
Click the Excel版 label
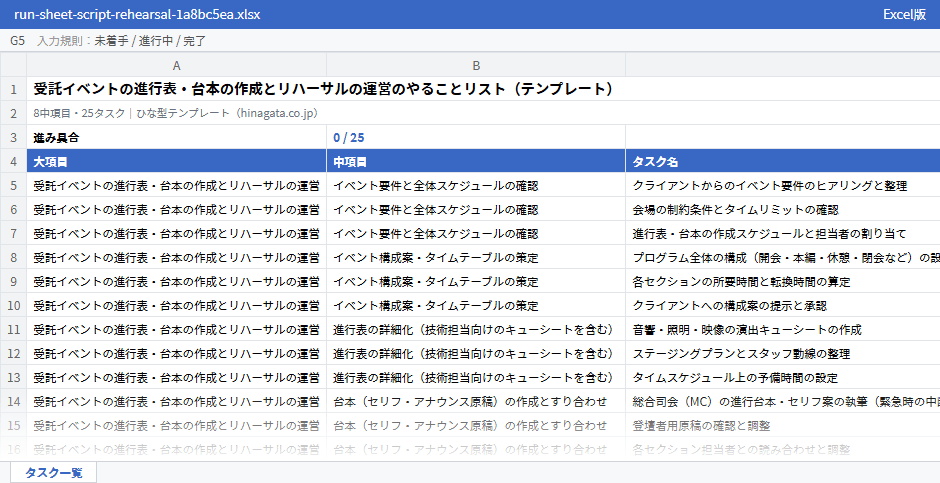pyautogui.click(x=904, y=14)
